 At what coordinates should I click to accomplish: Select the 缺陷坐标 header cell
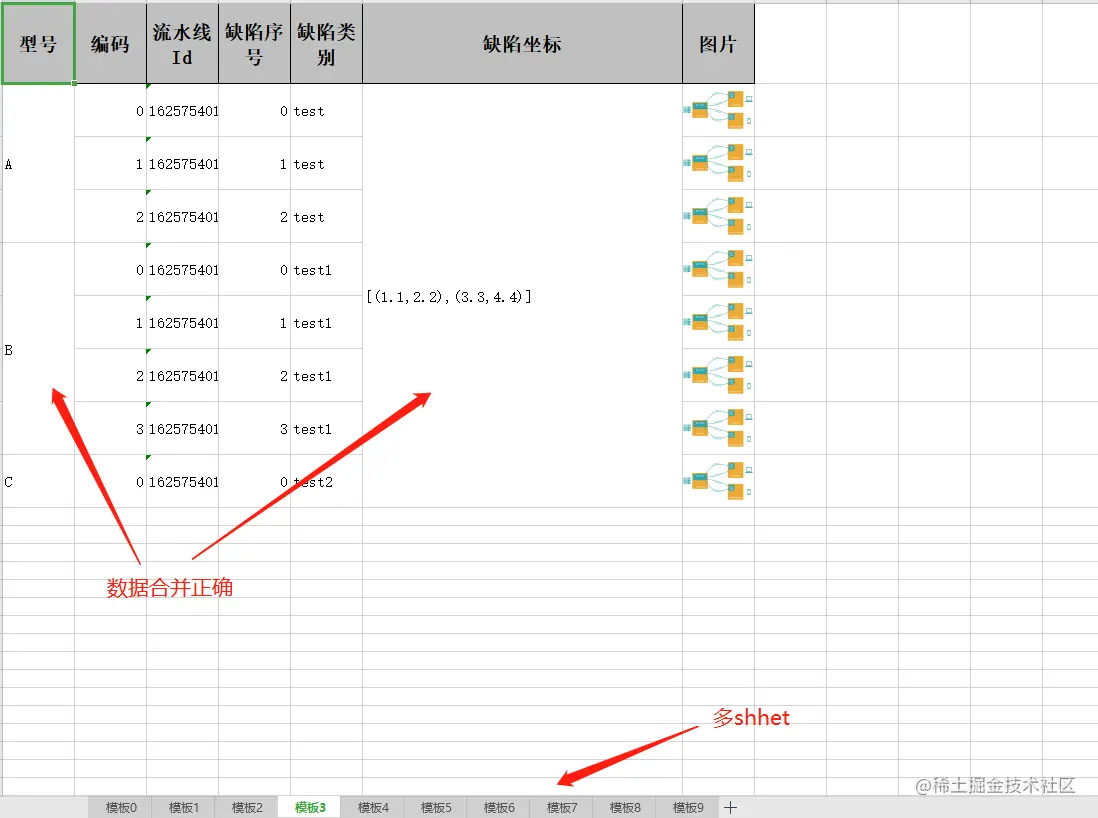pyautogui.click(x=522, y=43)
